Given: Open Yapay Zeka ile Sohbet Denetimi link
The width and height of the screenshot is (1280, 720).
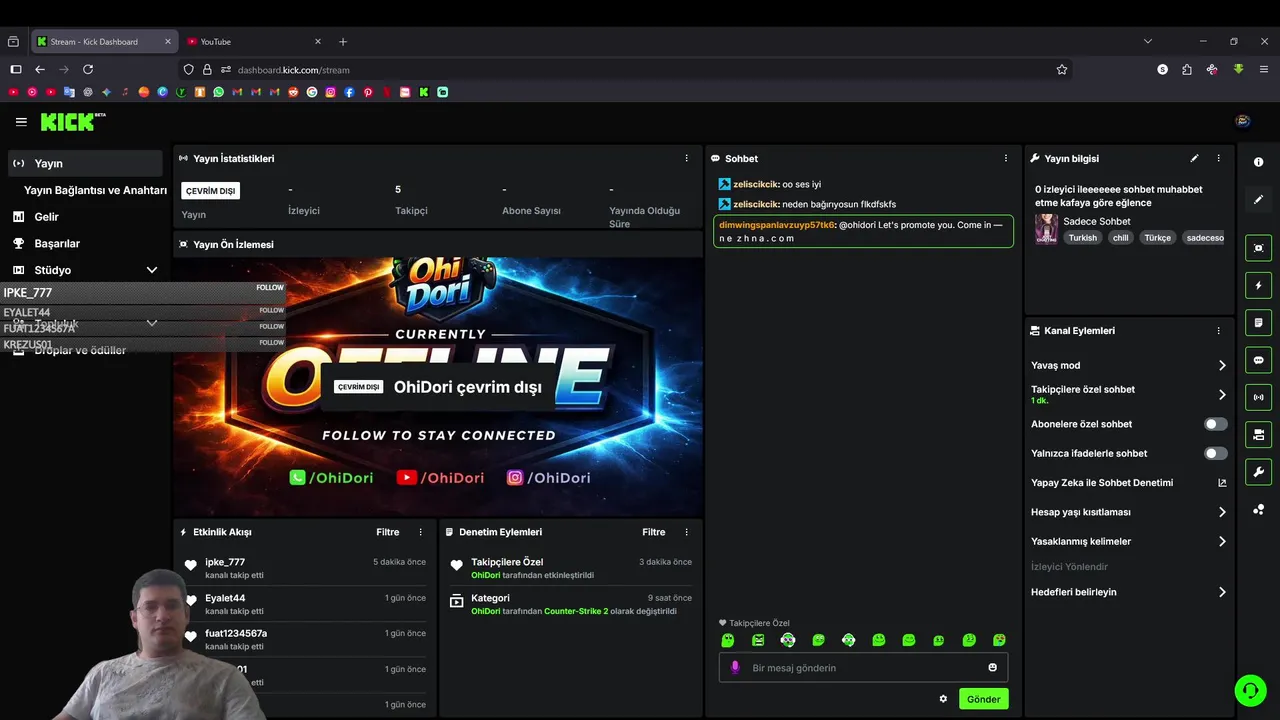Looking at the screenshot, I should click(x=1128, y=482).
